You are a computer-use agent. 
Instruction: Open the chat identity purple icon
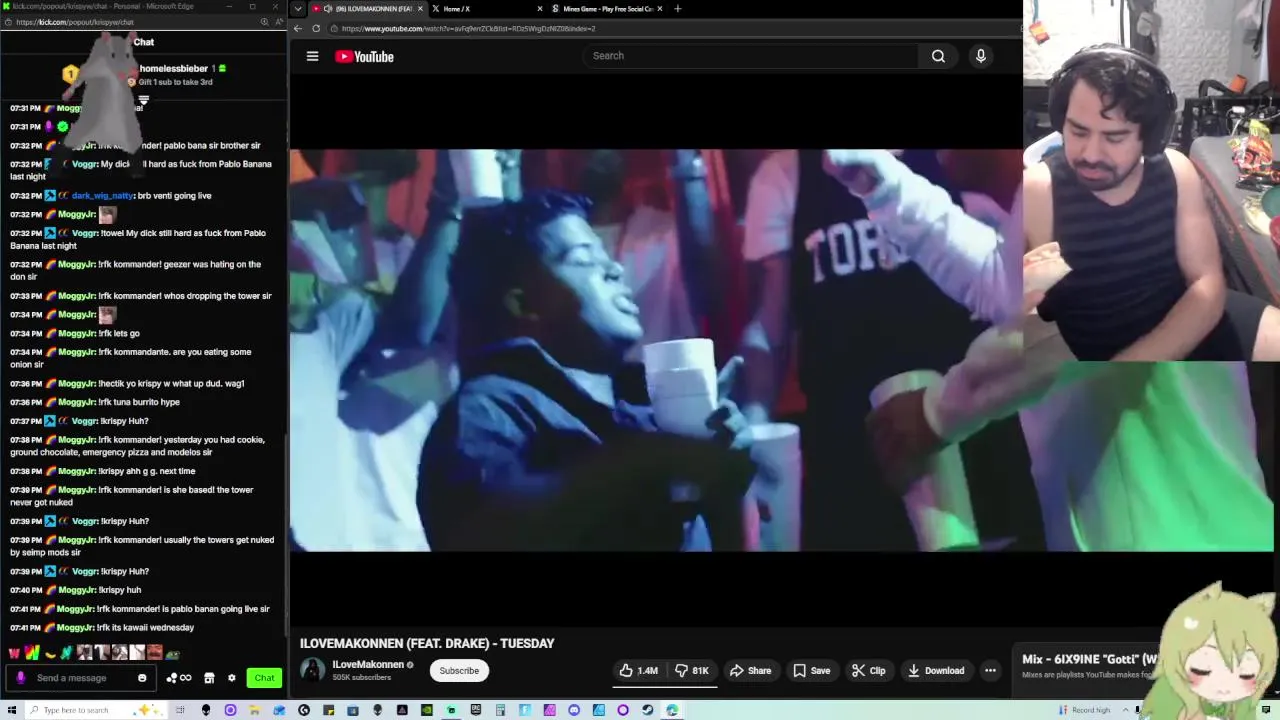click(21, 678)
